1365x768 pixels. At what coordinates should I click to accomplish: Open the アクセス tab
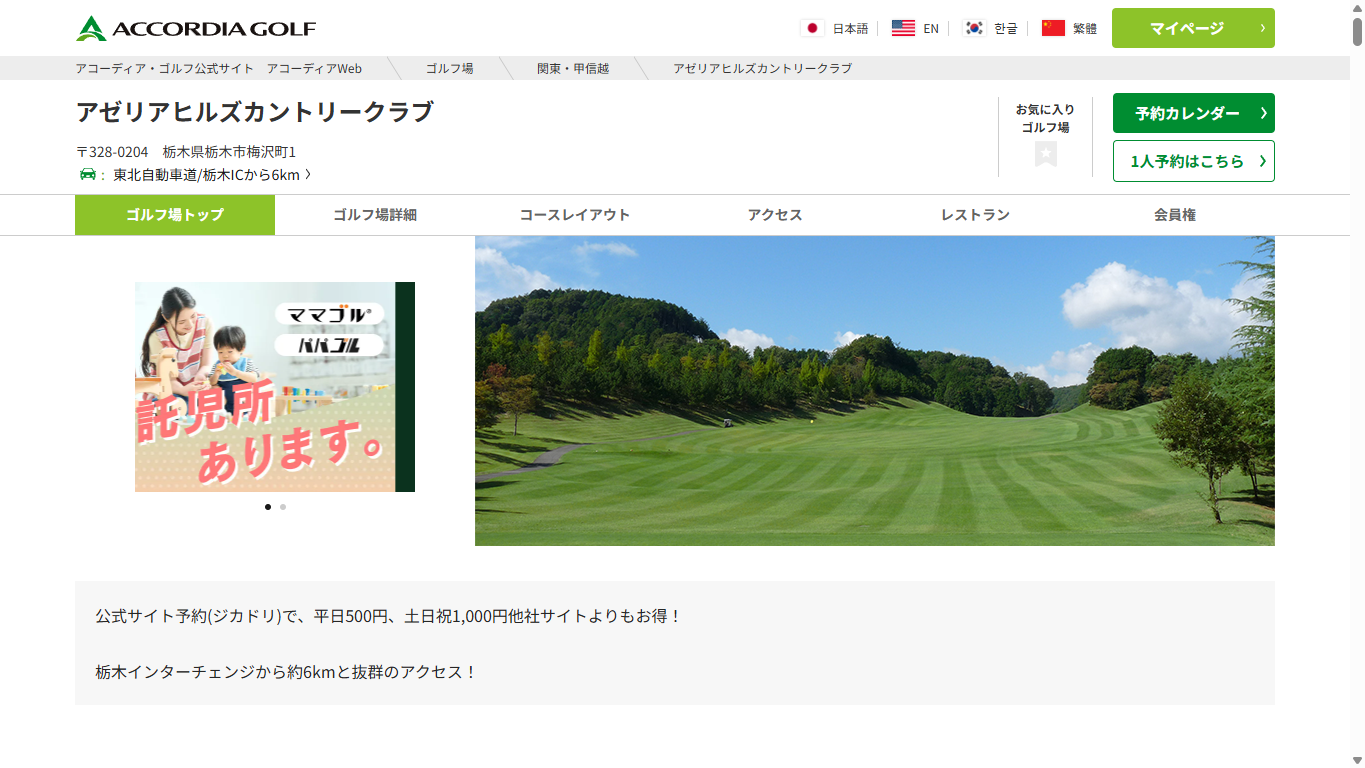775,215
